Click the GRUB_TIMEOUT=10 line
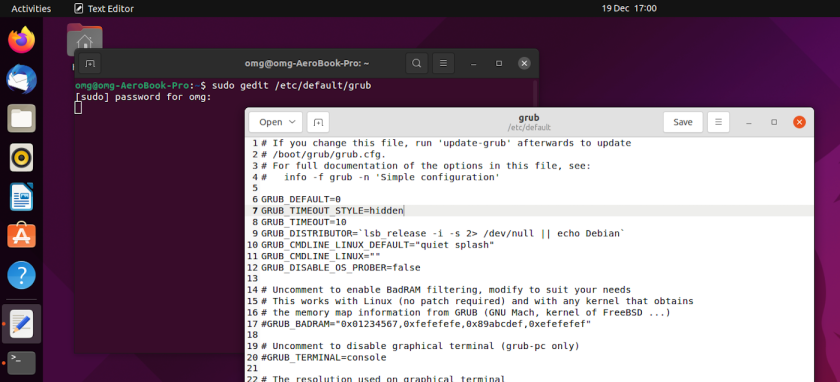 tap(304, 222)
